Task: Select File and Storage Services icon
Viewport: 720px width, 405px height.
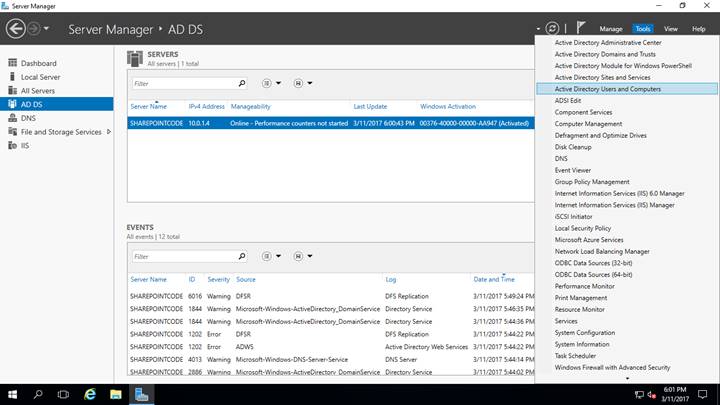Action: [x=12, y=132]
